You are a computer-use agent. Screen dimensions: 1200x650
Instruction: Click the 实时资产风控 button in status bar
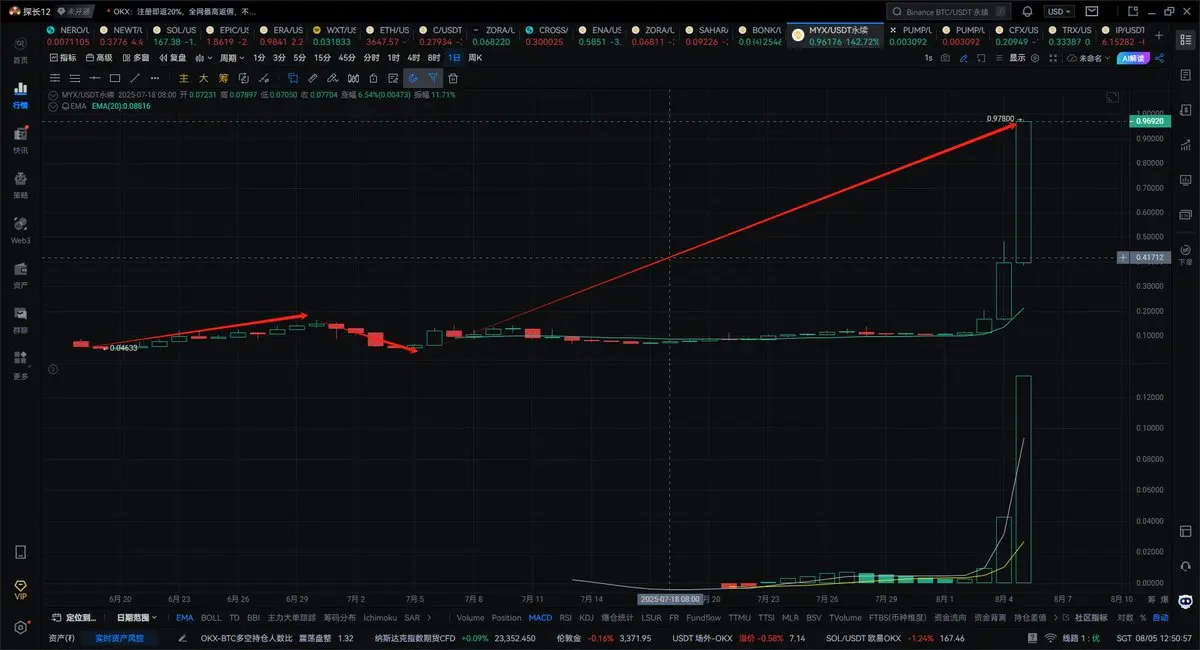coord(119,637)
